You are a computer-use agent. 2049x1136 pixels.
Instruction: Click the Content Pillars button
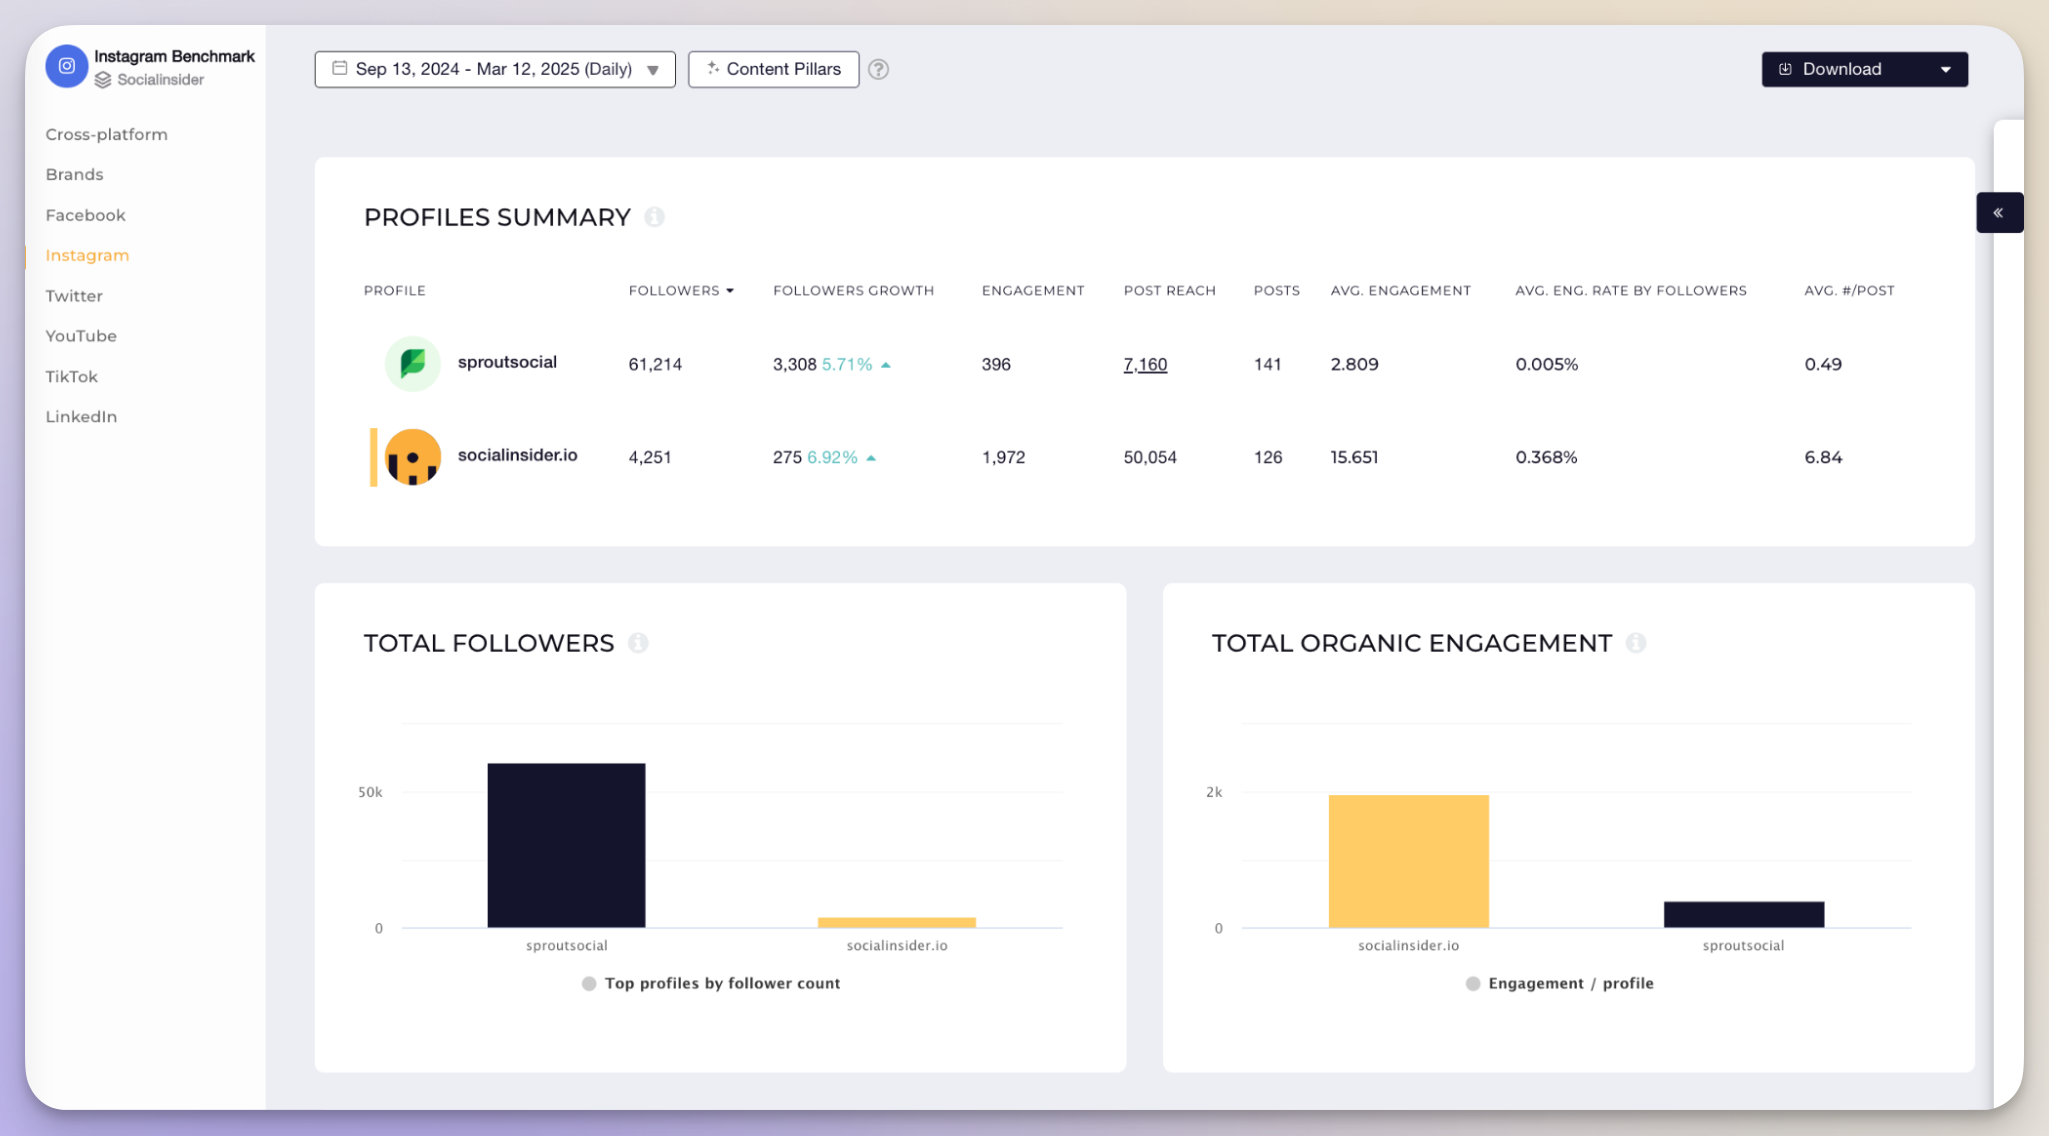click(773, 69)
